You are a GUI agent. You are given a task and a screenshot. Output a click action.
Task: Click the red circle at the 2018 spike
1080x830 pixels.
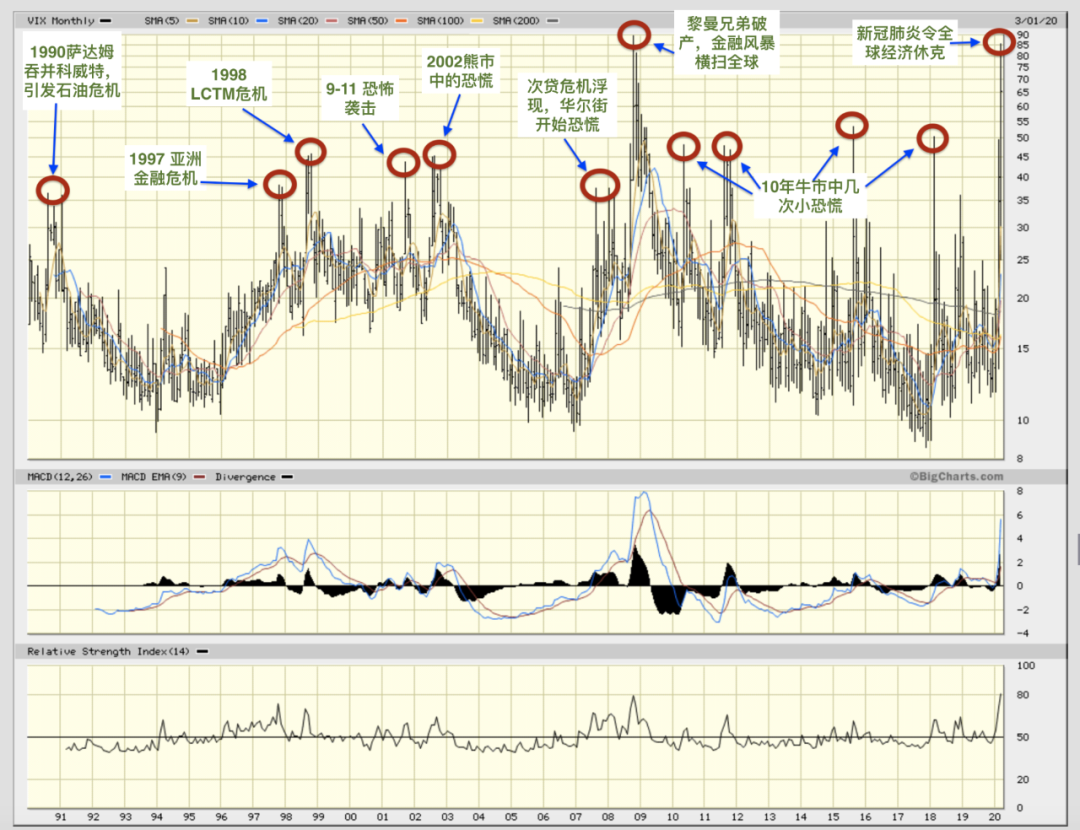932,137
